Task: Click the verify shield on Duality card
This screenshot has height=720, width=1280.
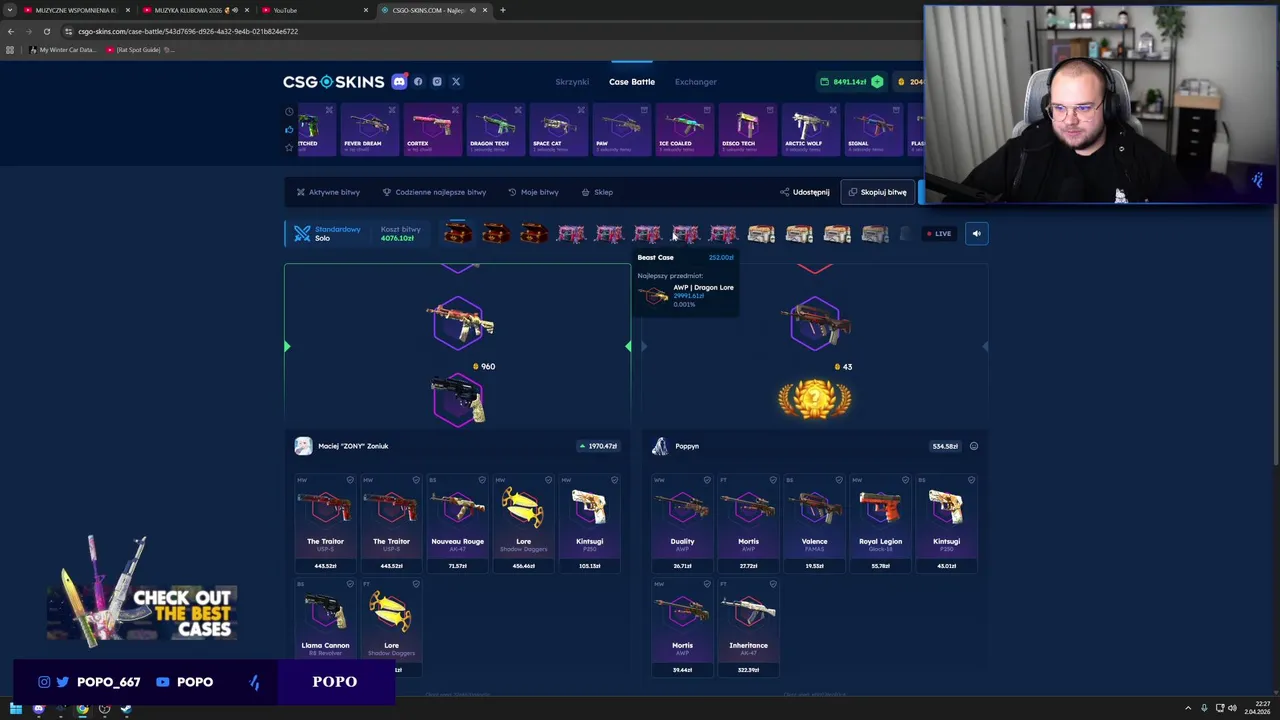Action: (707, 480)
